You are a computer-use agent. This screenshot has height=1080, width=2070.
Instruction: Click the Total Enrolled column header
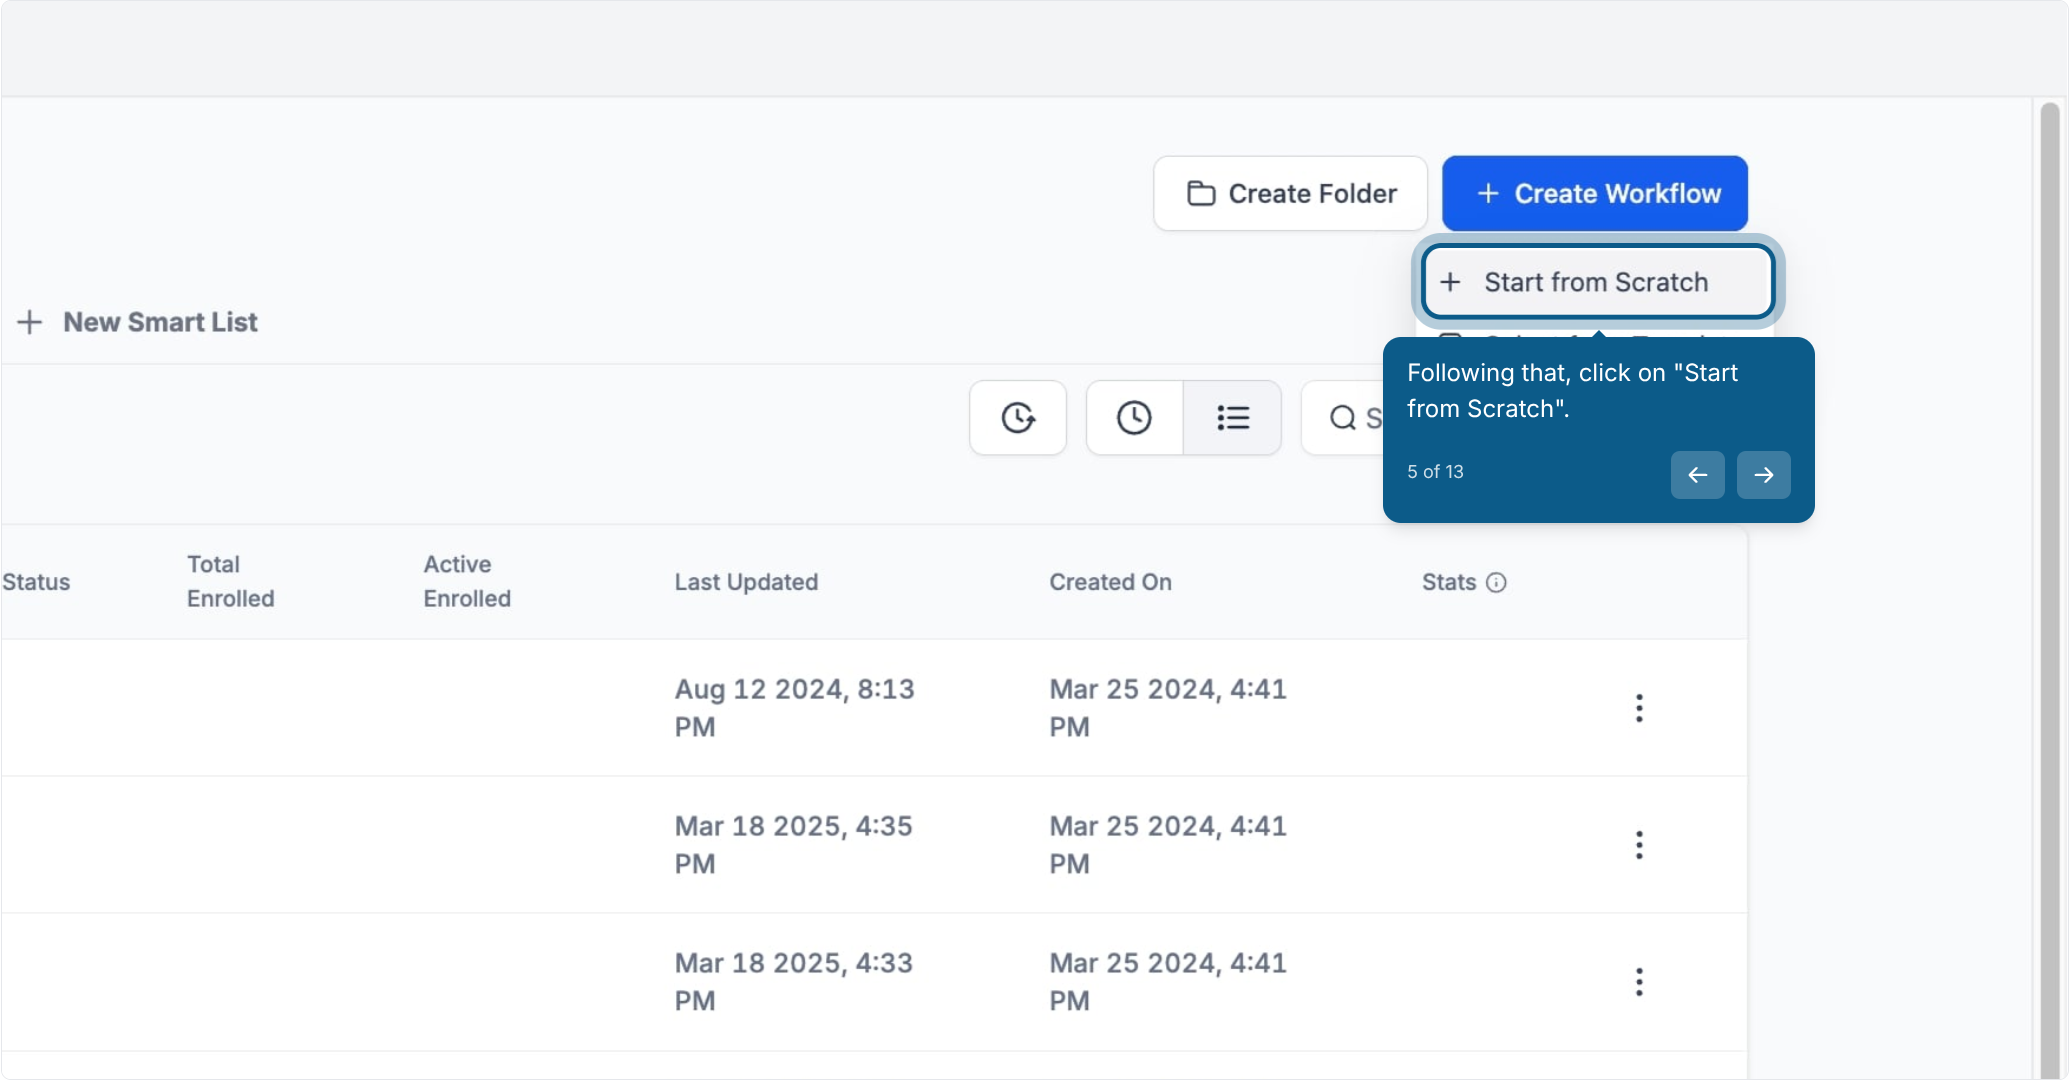[x=230, y=581]
